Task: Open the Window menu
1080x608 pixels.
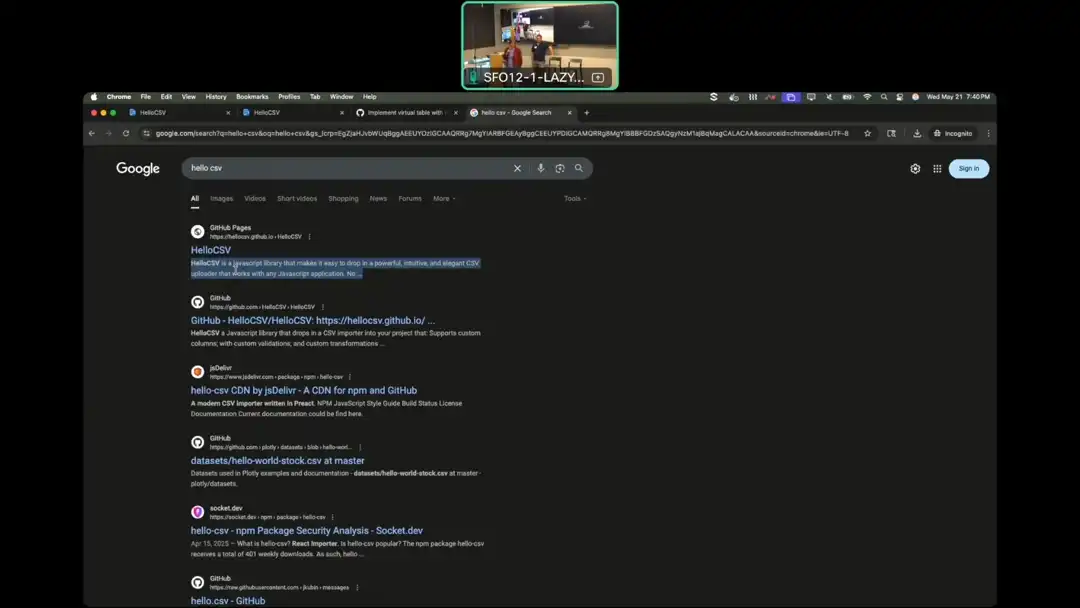Action: coord(341,97)
